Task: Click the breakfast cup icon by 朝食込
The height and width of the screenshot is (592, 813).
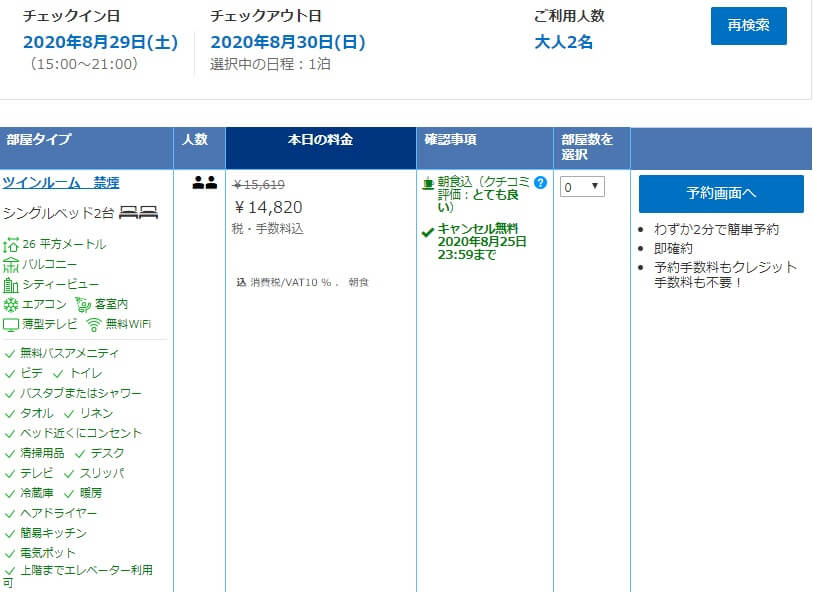Action: point(428,183)
